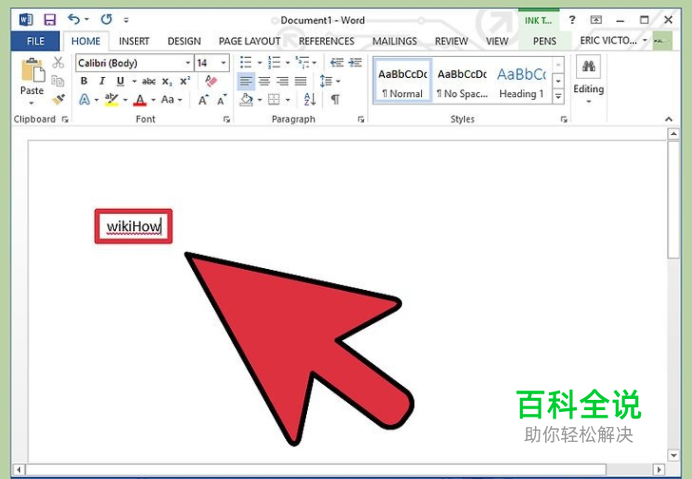Viewport: 692px width, 479px height.
Task: Open the Editing group menu
Action: [x=588, y=79]
